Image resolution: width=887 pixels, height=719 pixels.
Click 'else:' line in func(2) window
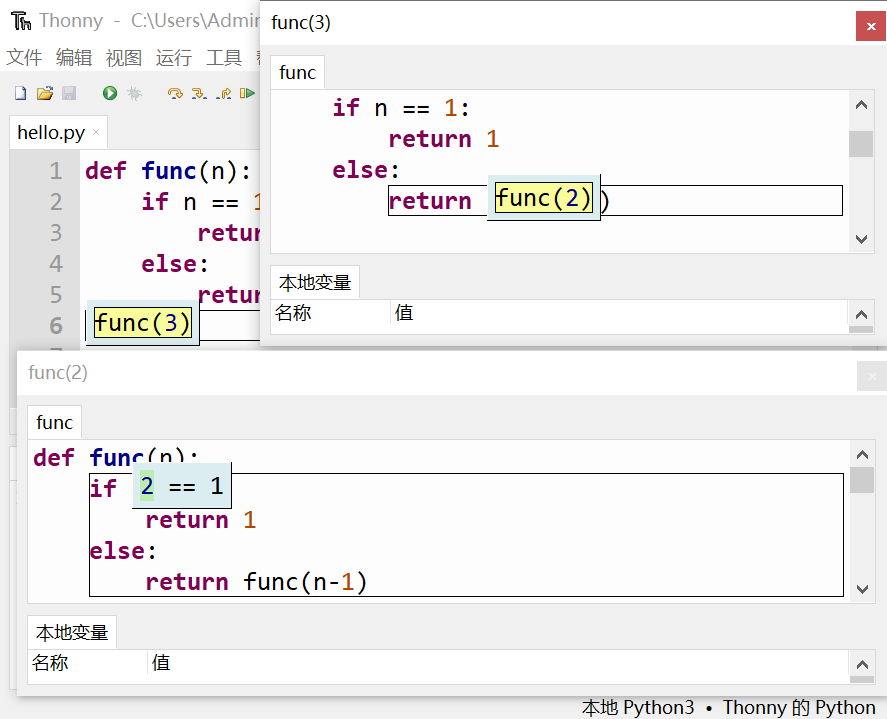tap(123, 552)
